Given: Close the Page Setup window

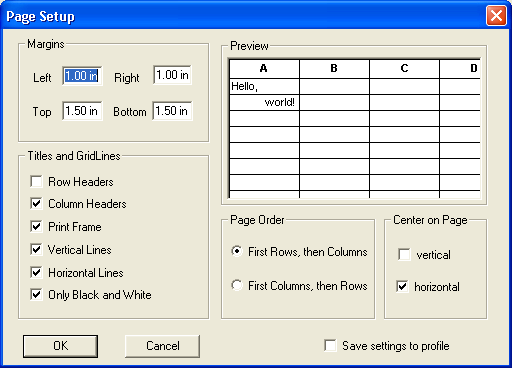Looking at the screenshot, I should coord(496,16).
